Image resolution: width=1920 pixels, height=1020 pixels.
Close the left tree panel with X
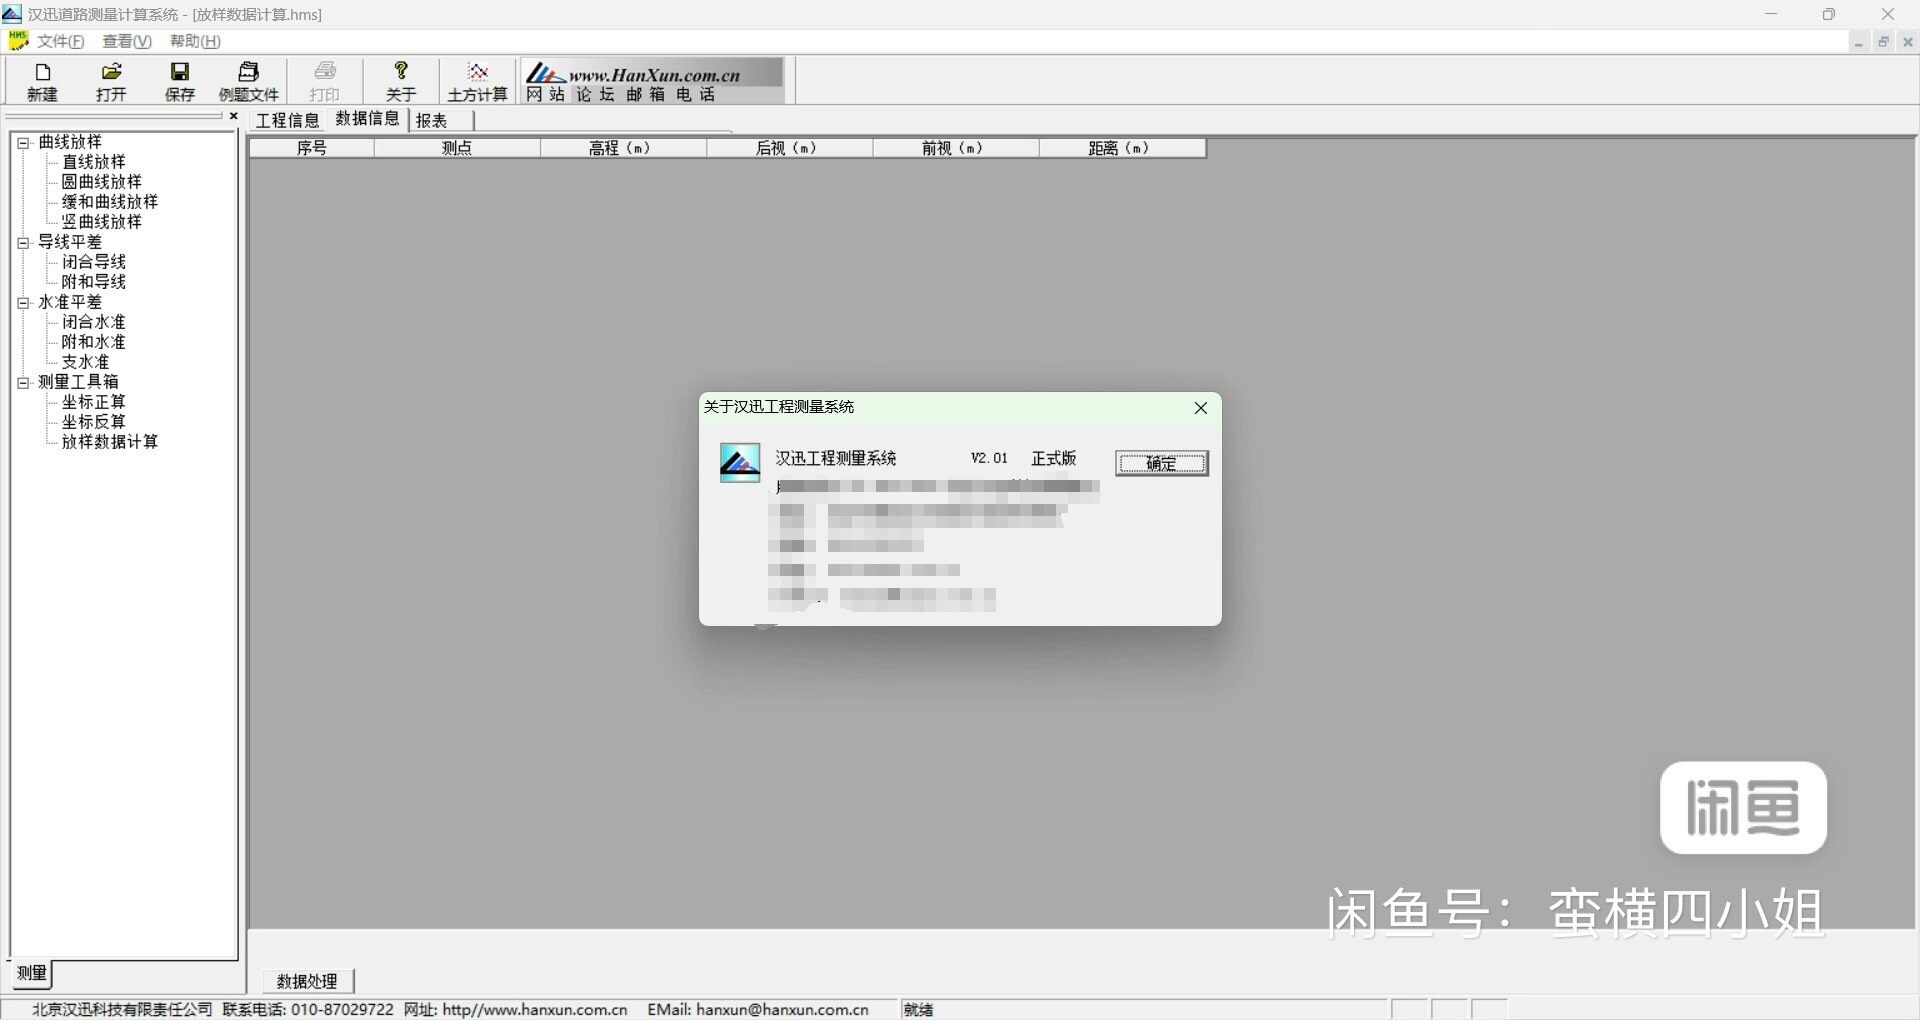(x=234, y=116)
